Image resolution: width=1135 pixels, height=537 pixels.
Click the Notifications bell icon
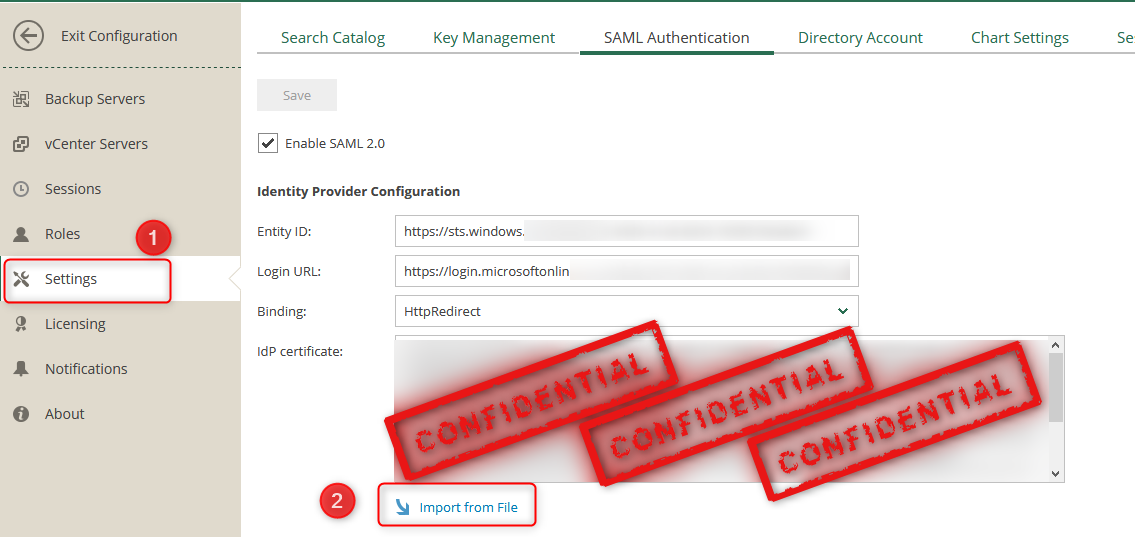tap(21, 369)
